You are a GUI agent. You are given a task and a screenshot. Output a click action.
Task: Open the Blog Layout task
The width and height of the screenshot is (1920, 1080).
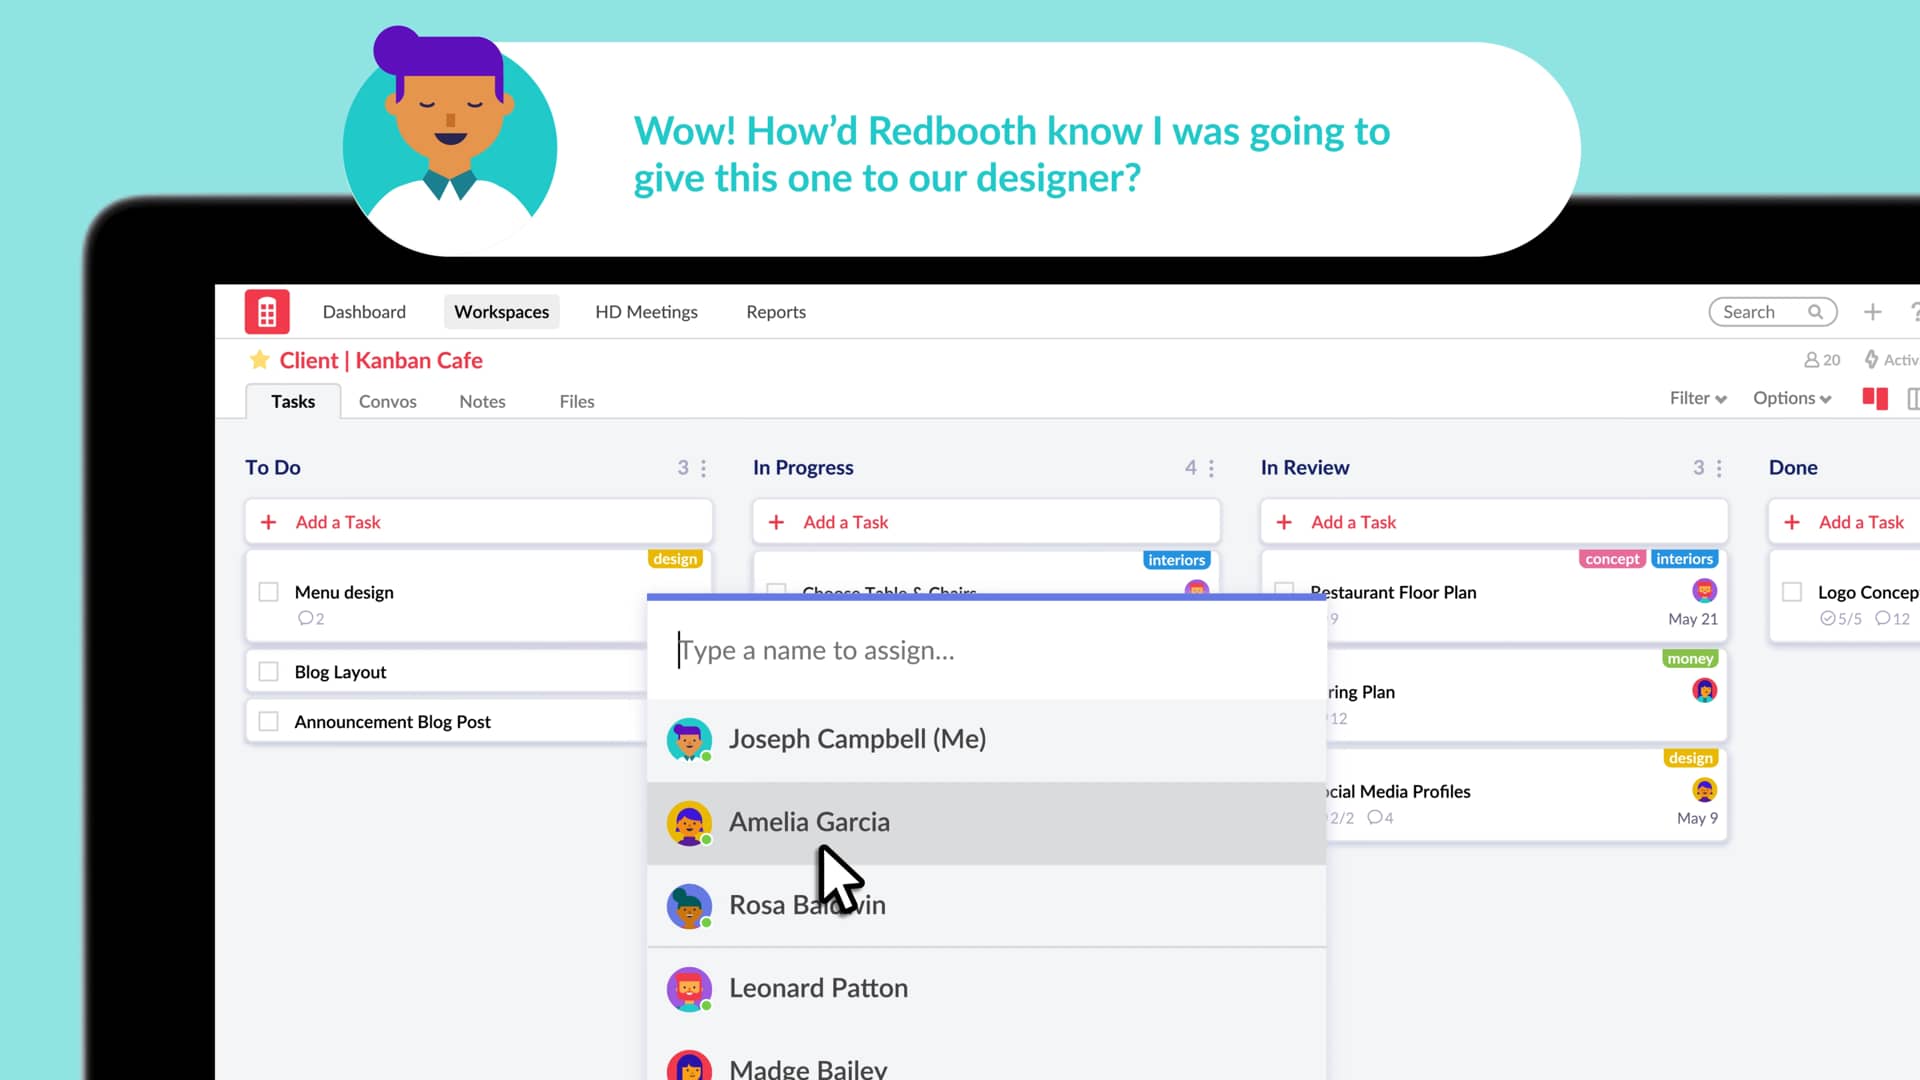point(340,672)
